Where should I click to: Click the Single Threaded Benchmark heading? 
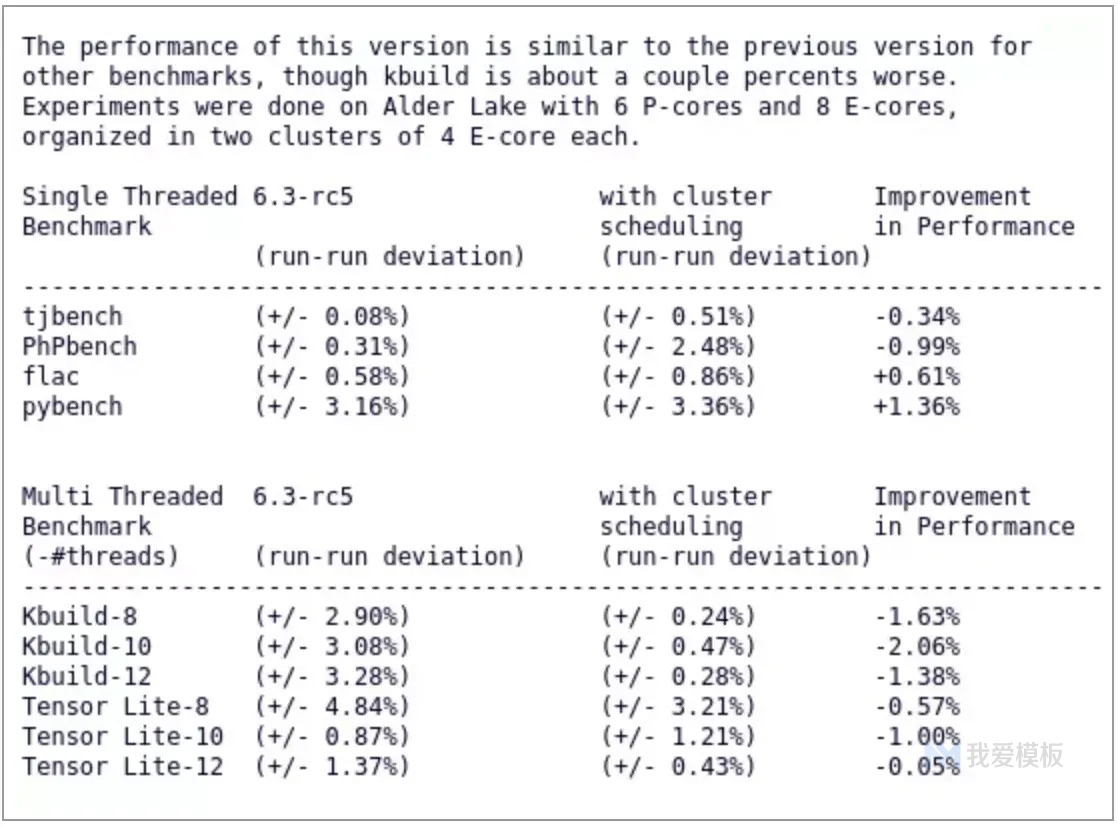pos(130,211)
